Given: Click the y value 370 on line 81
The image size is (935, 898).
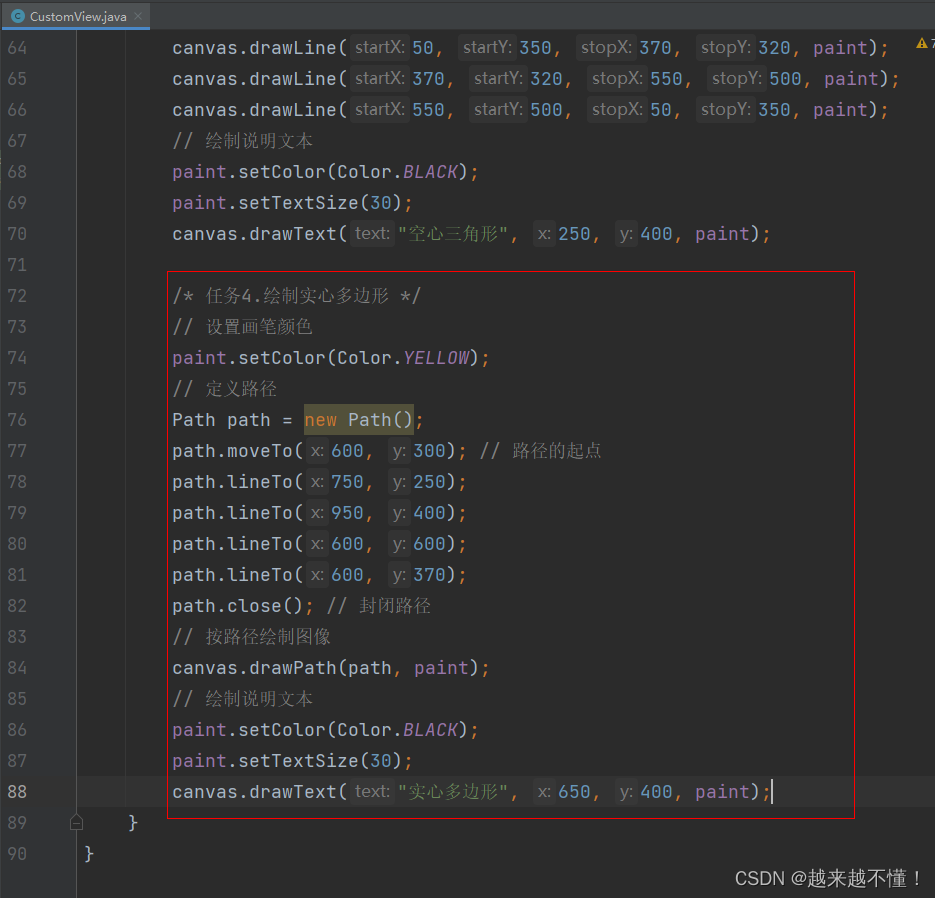Looking at the screenshot, I should 429,575.
